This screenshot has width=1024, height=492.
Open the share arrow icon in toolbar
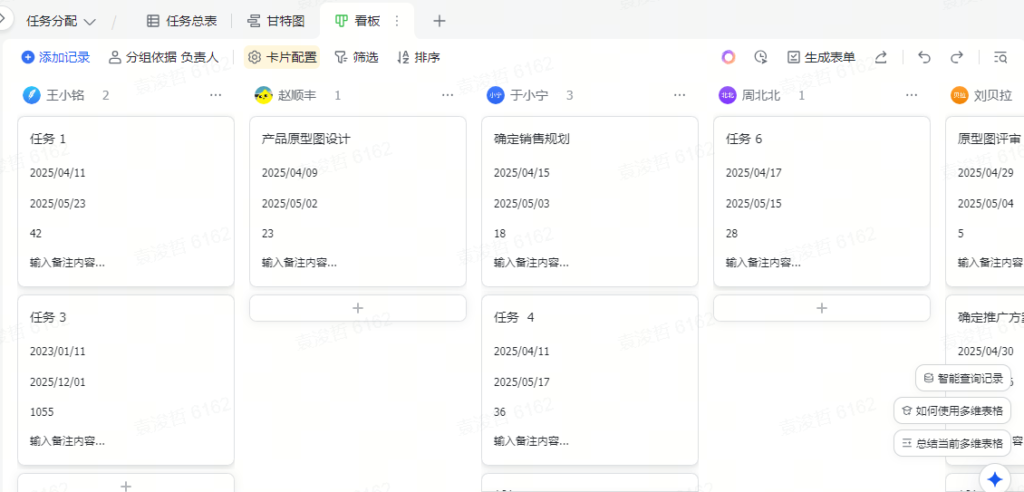point(881,58)
